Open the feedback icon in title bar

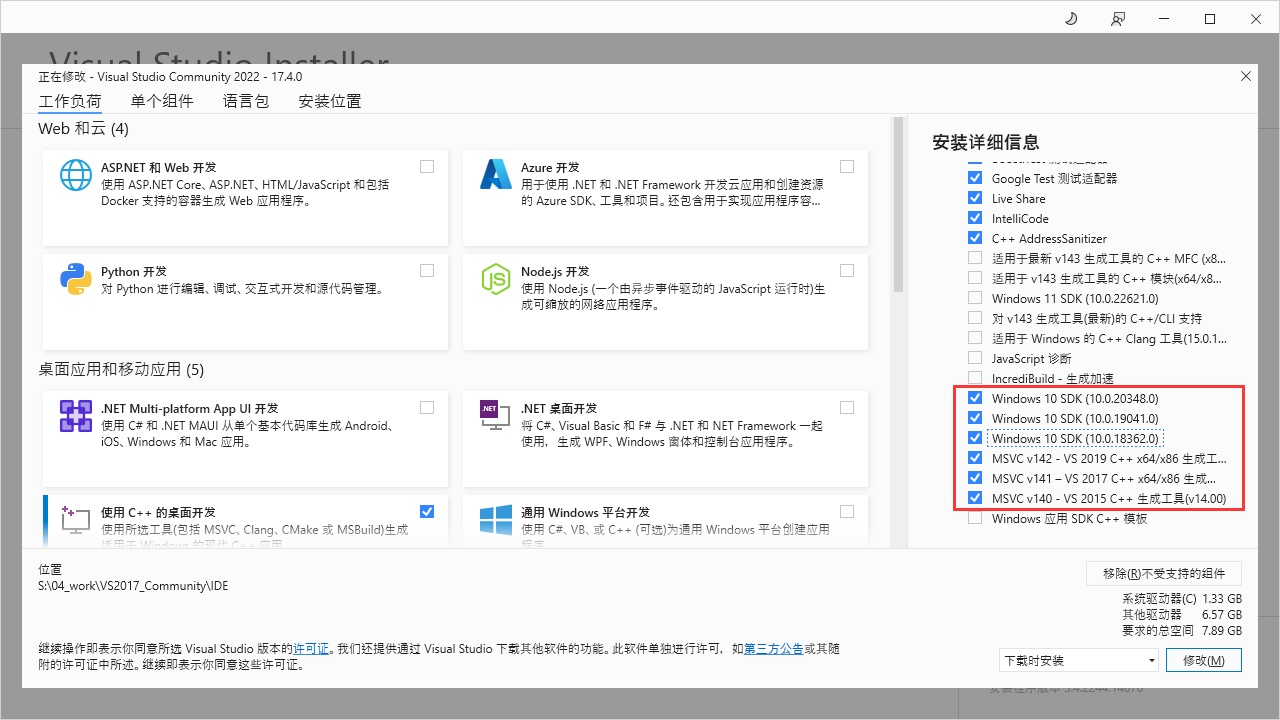(x=1118, y=19)
